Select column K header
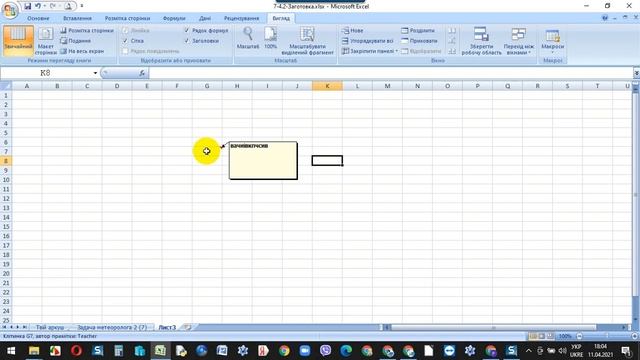 click(x=327, y=86)
